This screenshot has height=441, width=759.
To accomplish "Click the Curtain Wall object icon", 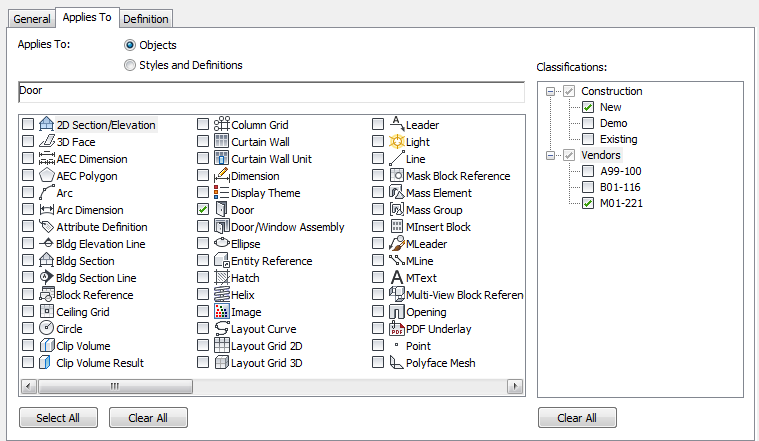I will coord(222,142).
